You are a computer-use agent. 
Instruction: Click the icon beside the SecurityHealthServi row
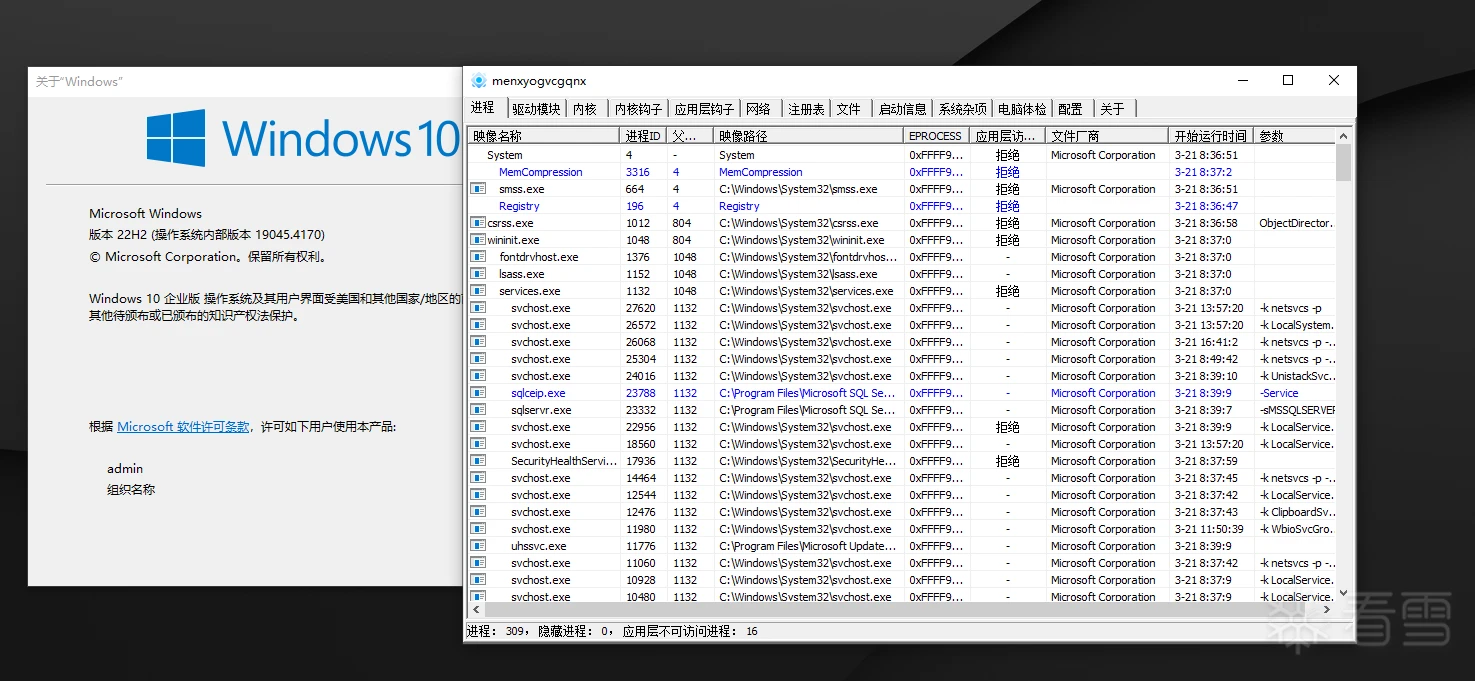coord(478,461)
